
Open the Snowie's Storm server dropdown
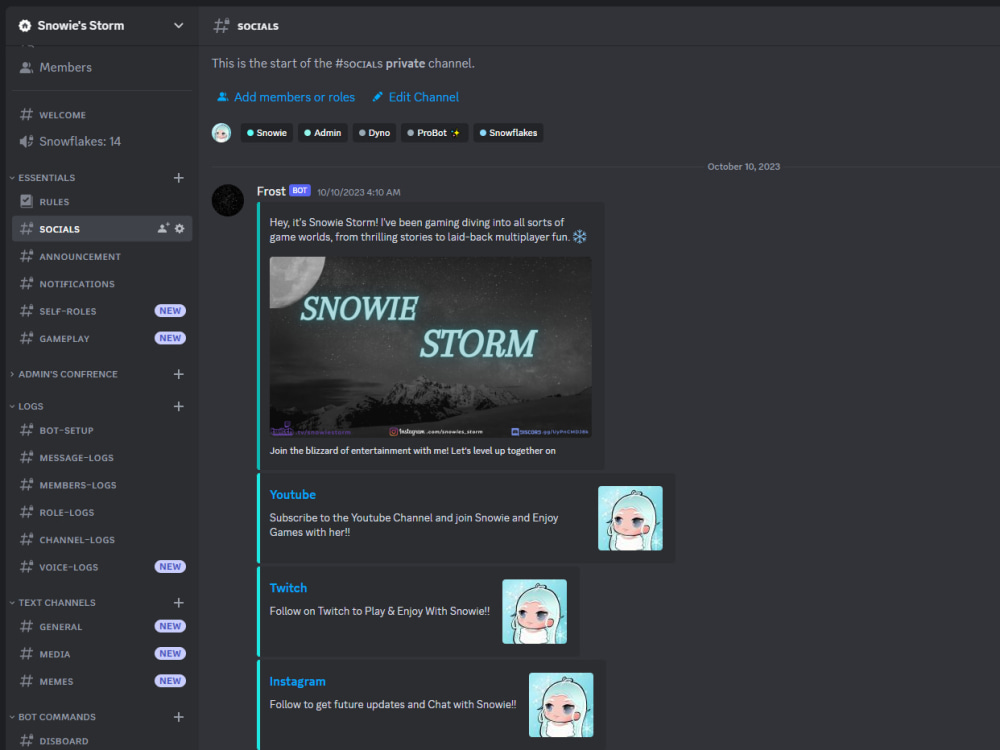coord(177,25)
